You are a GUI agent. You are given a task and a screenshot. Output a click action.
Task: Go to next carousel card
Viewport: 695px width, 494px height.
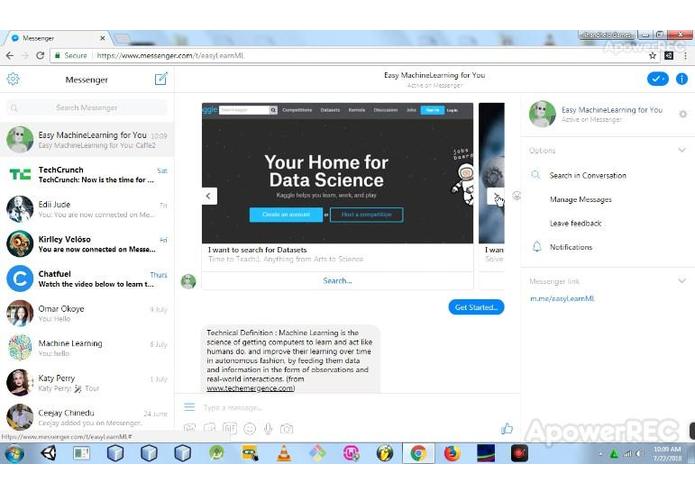coord(496,196)
